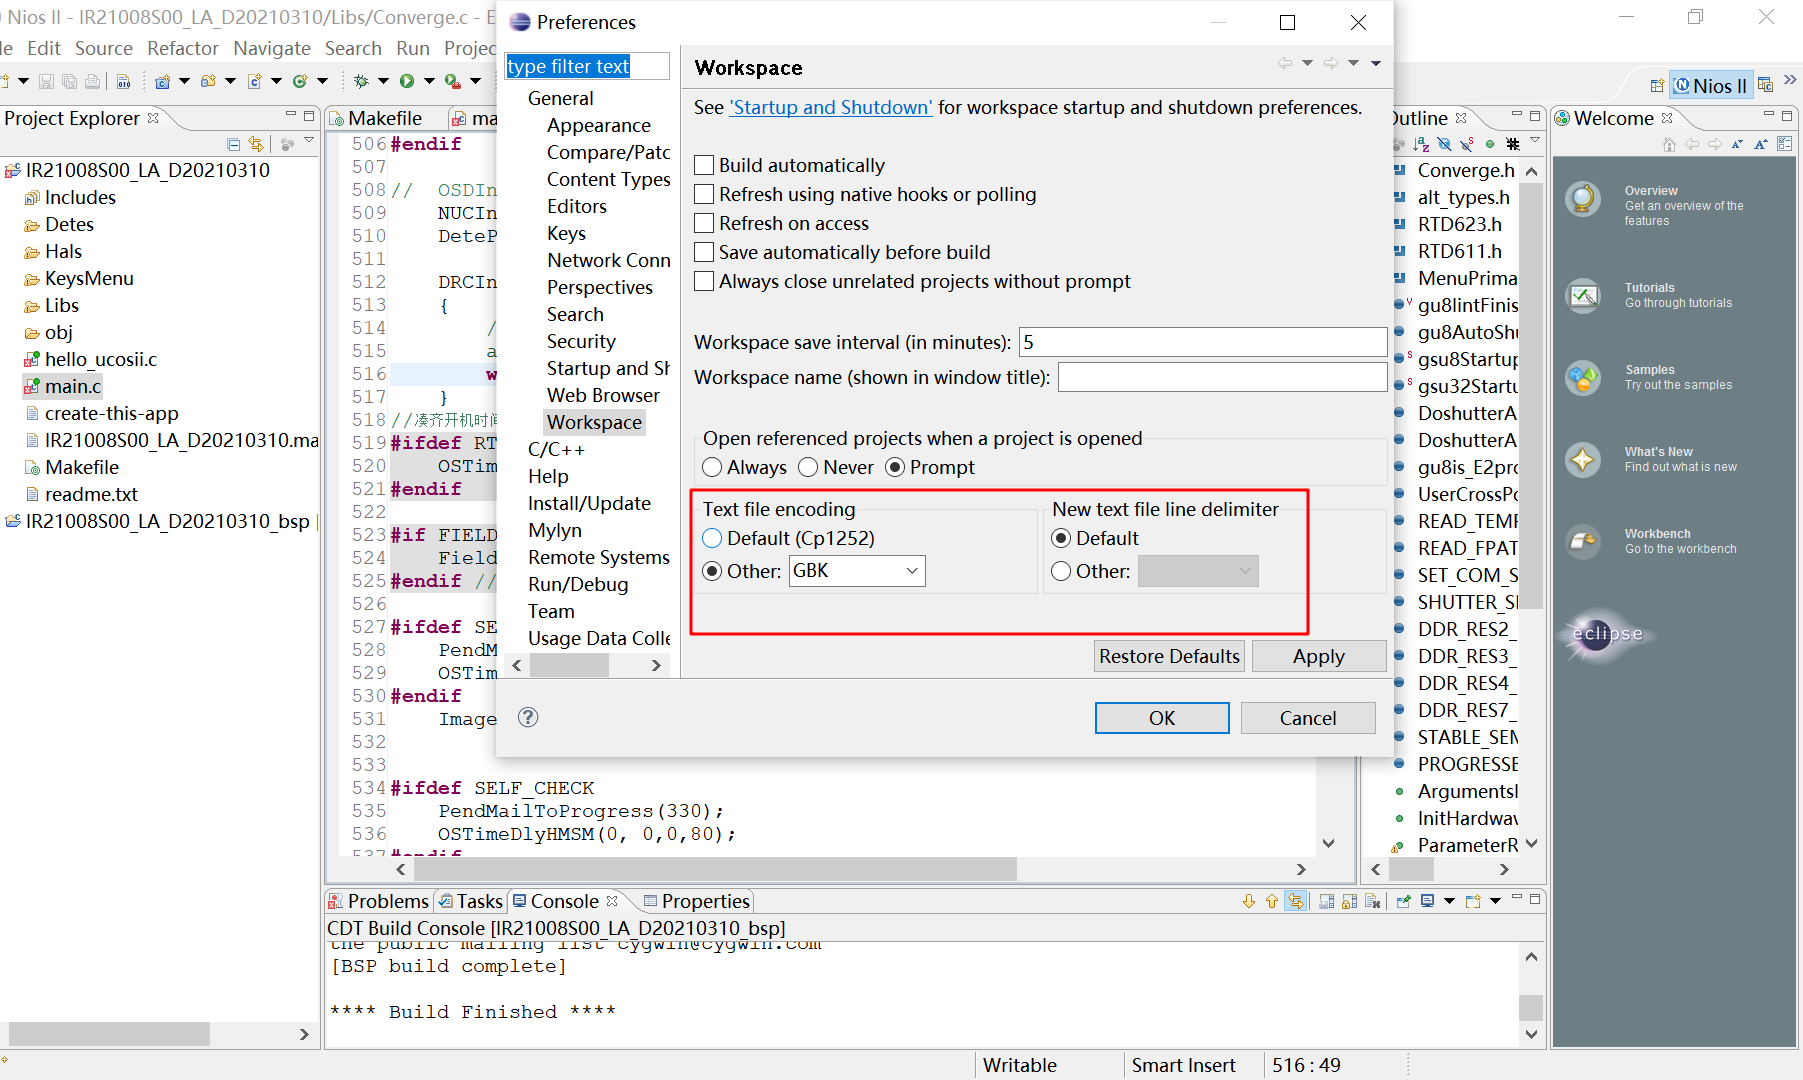This screenshot has width=1803, height=1080.
Task: Click Console Next Error down arrow
Action: click(1249, 901)
